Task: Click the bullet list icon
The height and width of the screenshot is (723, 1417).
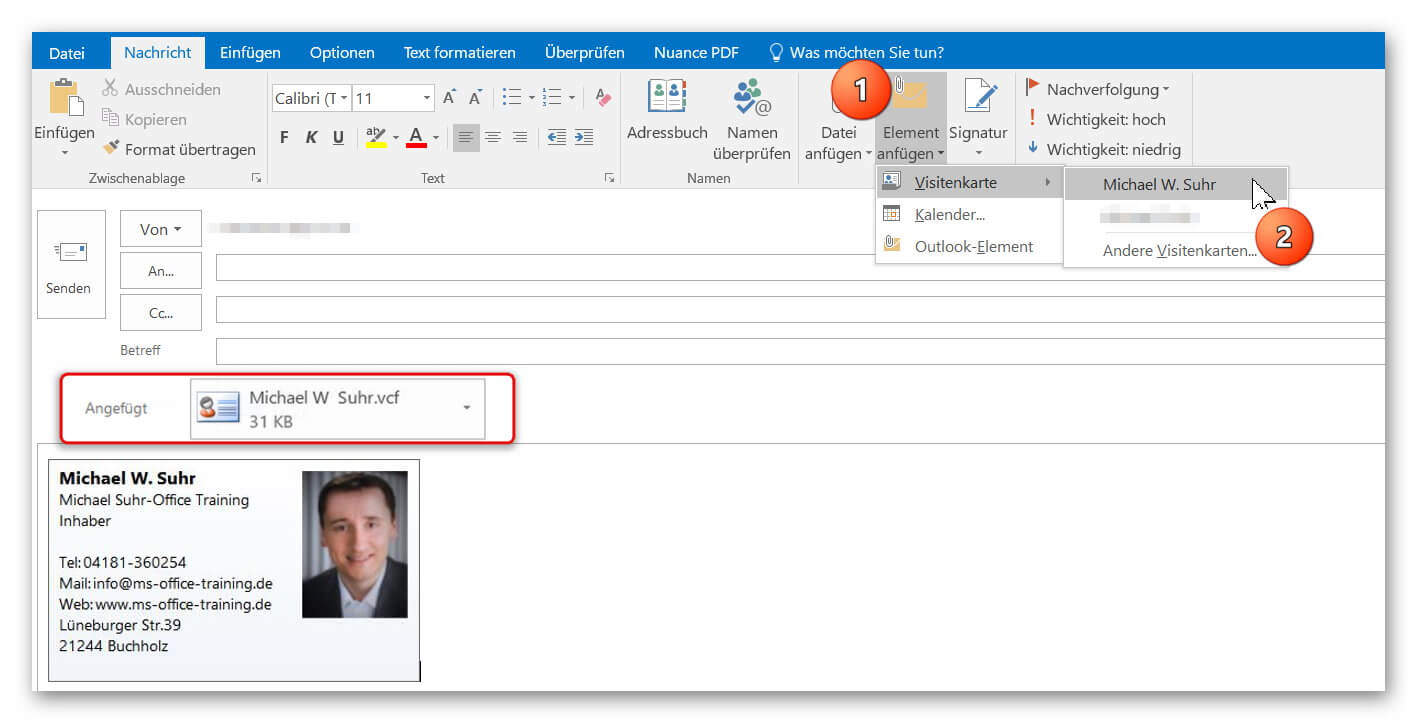Action: pyautogui.click(x=512, y=97)
